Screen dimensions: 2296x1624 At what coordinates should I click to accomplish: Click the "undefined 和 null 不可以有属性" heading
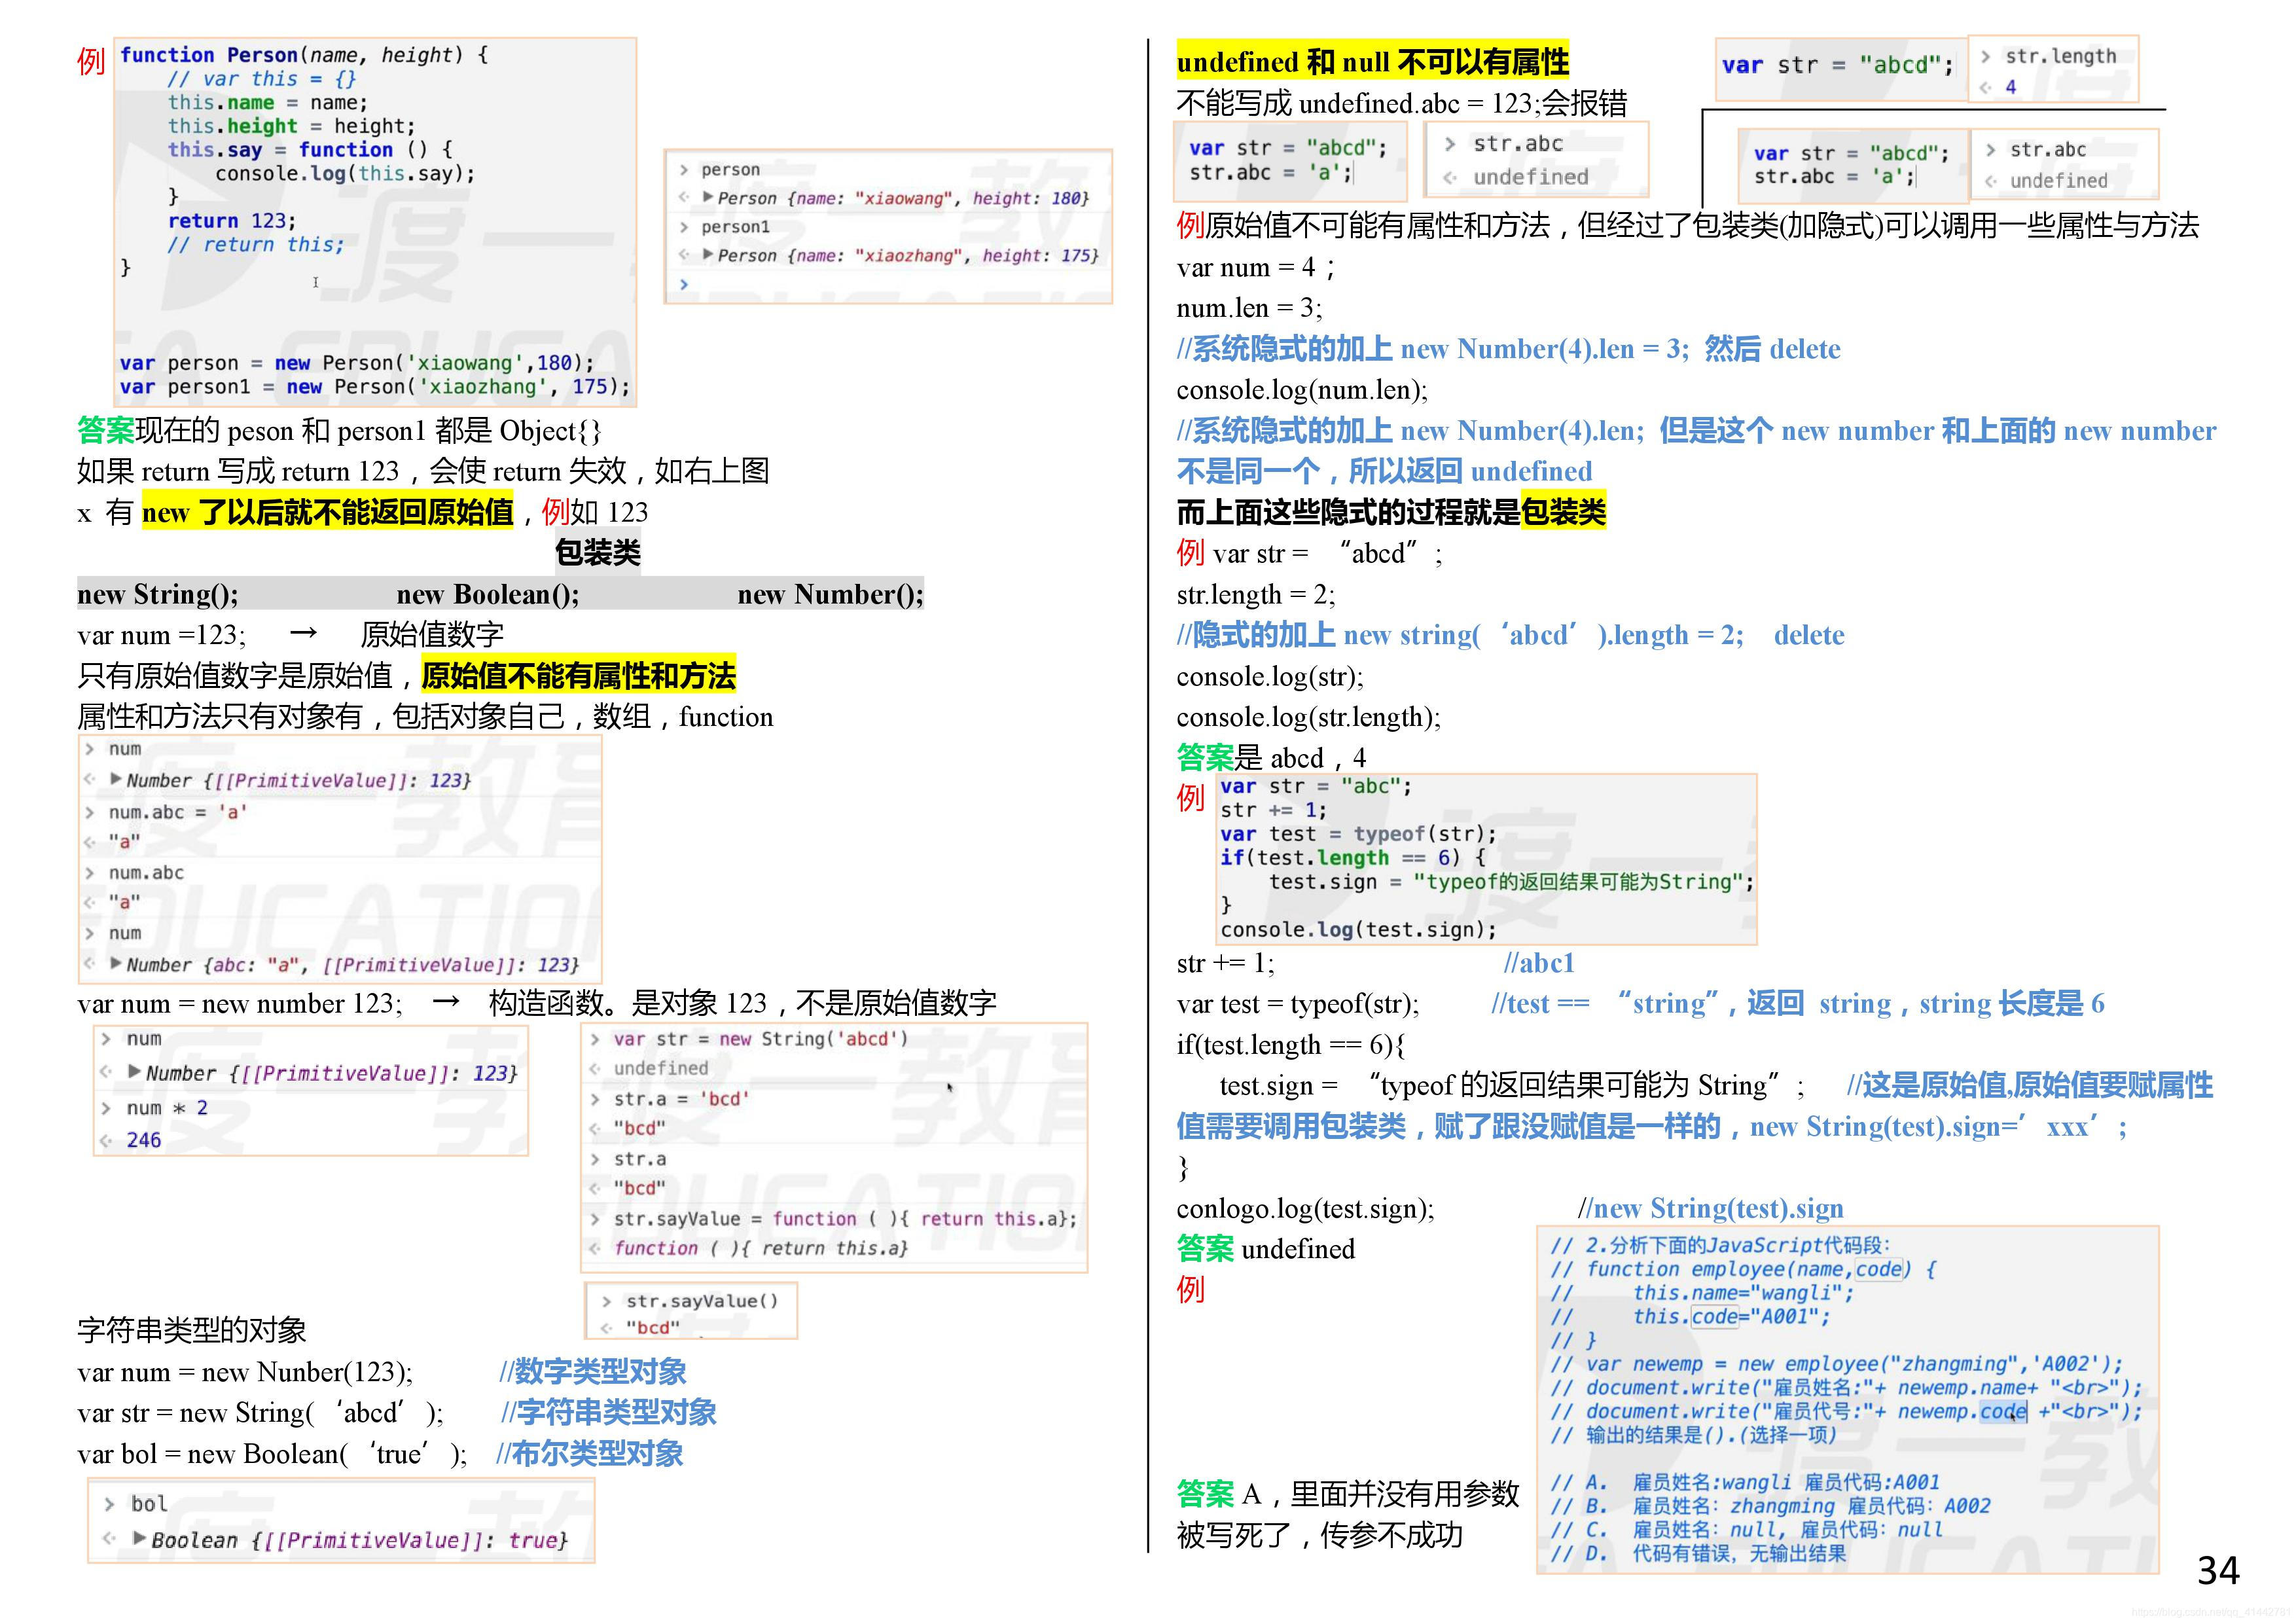[x=1373, y=62]
